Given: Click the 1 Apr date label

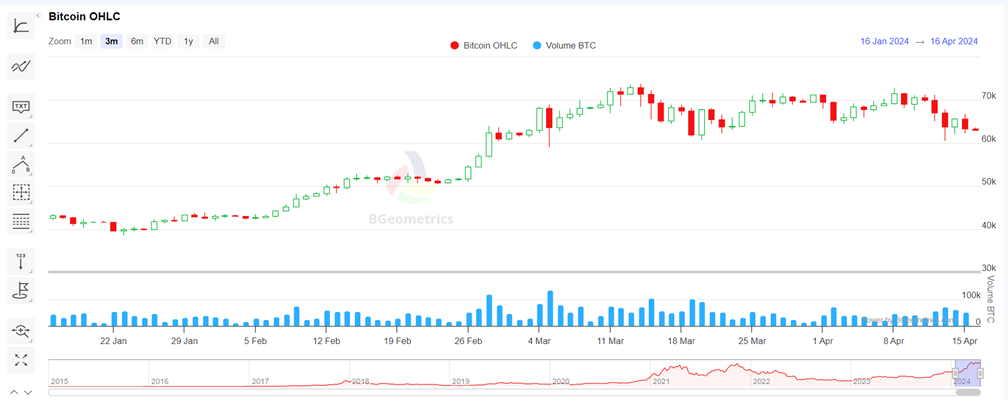Looking at the screenshot, I should [x=824, y=340].
